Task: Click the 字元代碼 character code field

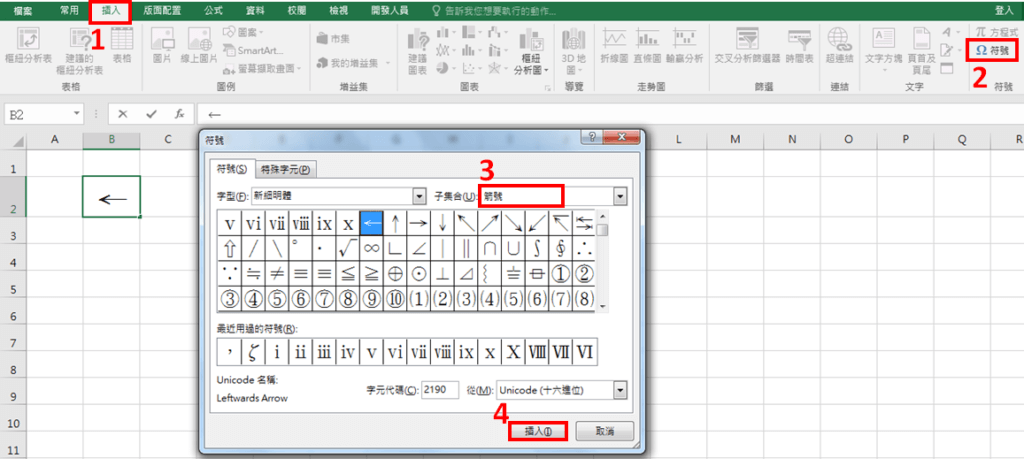Action: point(440,389)
